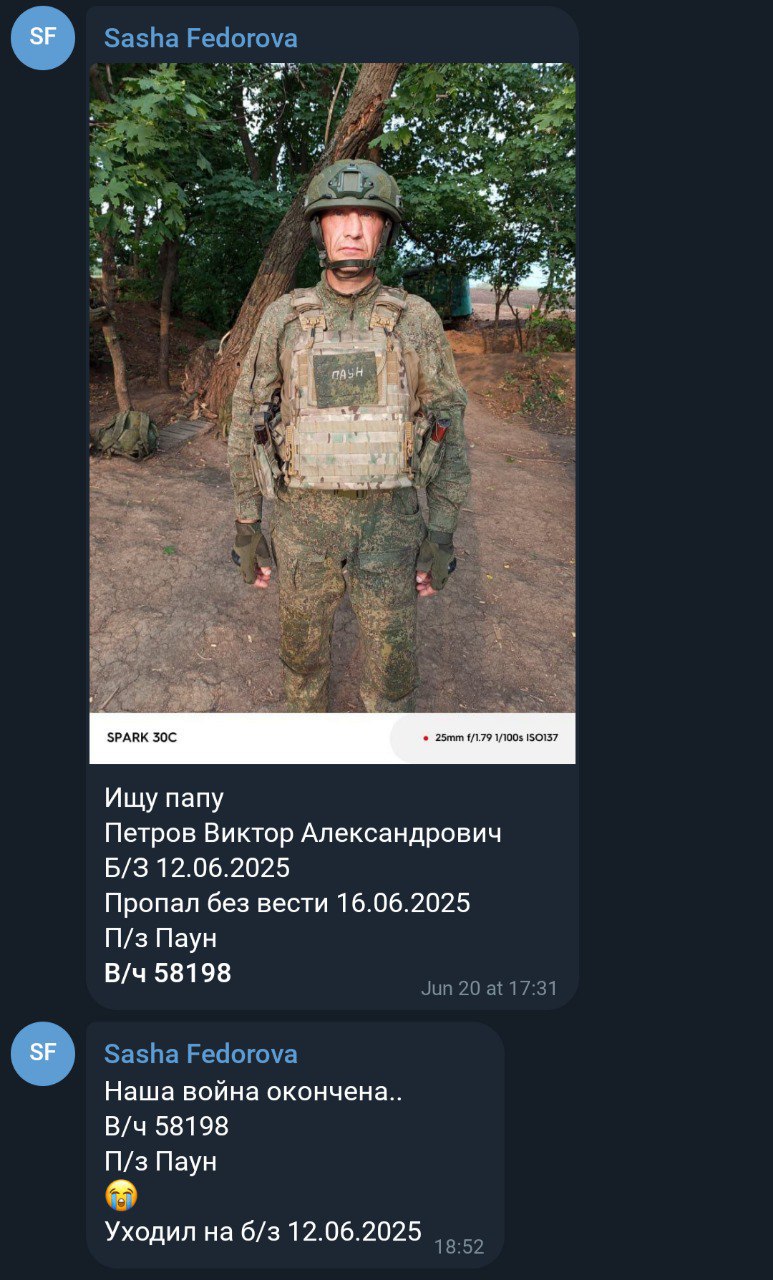Click the Уходил на б/з 12.06.2025 line

(x=263, y=1232)
